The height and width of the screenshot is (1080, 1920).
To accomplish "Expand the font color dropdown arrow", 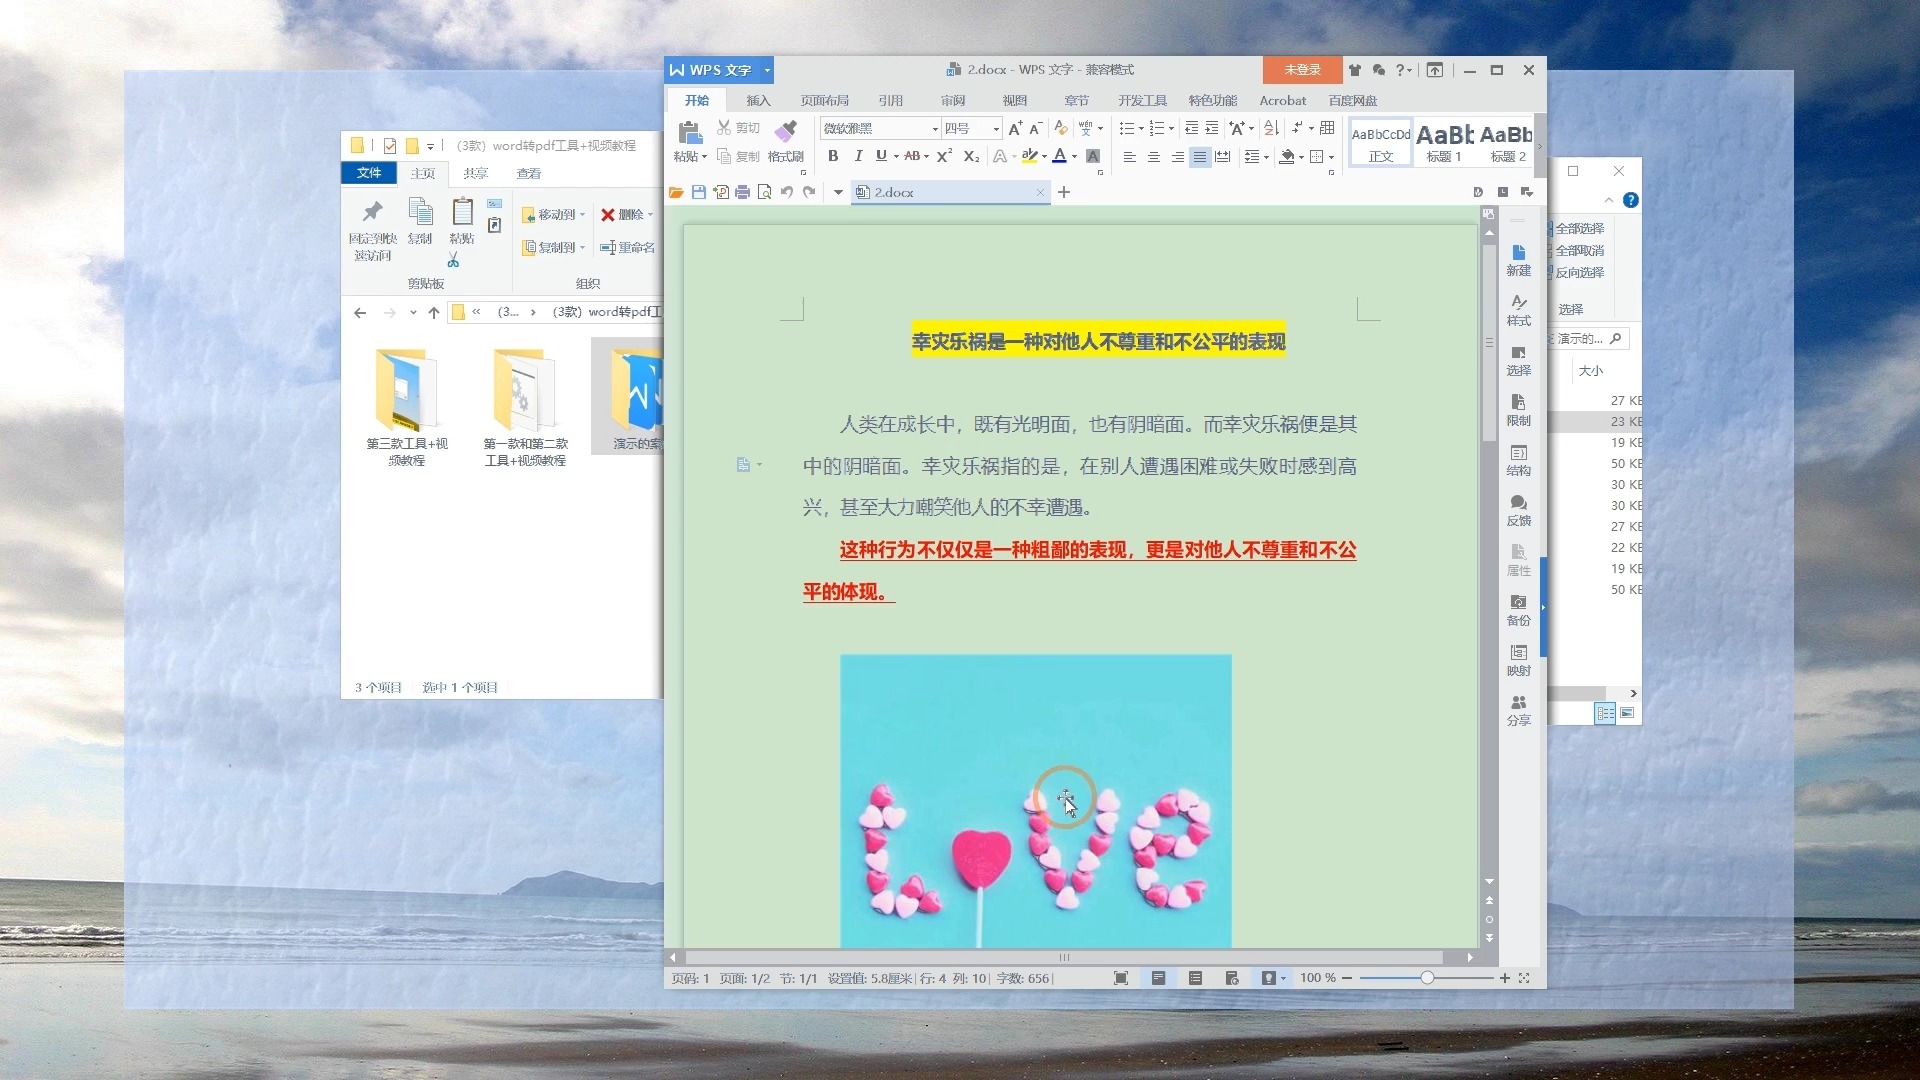I will pyautogui.click(x=1074, y=157).
